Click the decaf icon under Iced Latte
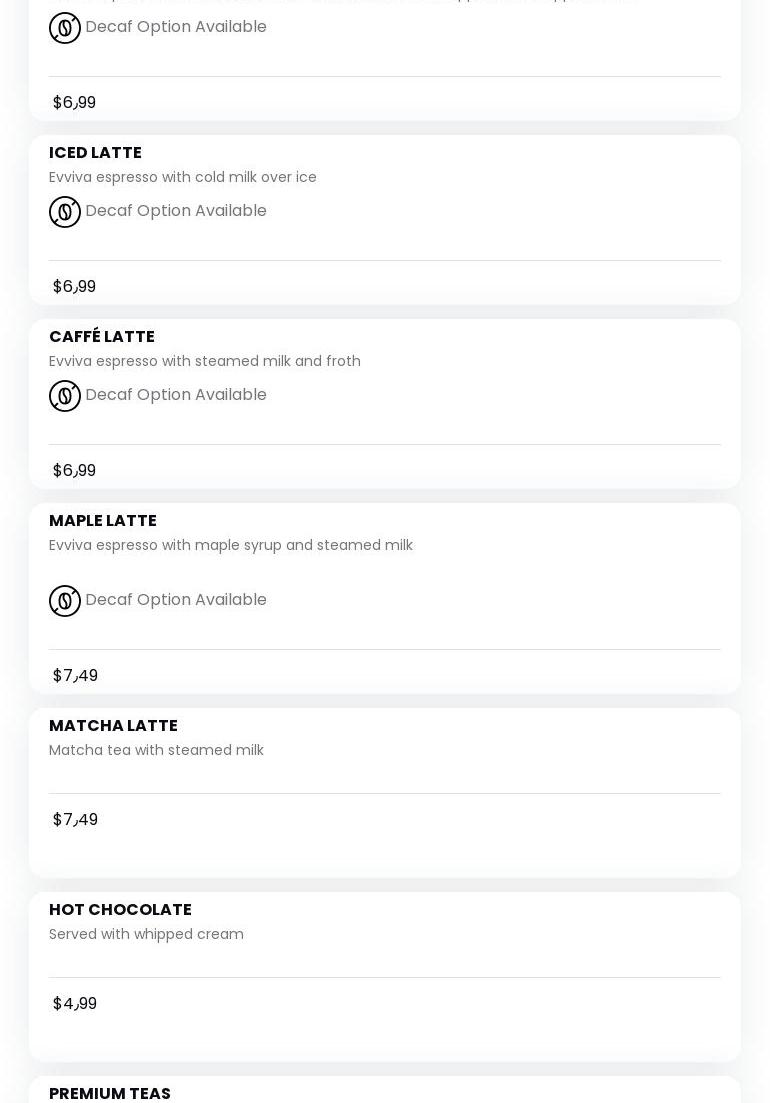Viewport: 770px width, 1103px height. (65, 212)
